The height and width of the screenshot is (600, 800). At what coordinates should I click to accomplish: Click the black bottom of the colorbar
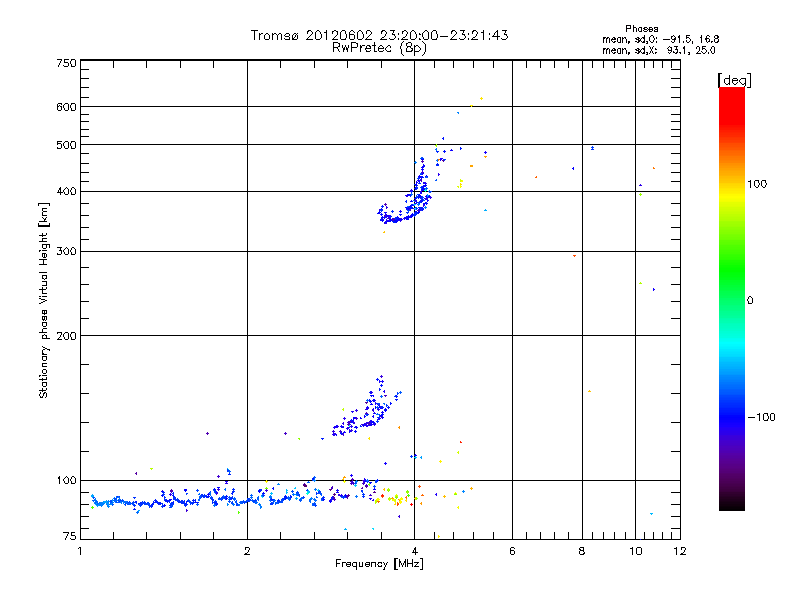[x=732, y=504]
